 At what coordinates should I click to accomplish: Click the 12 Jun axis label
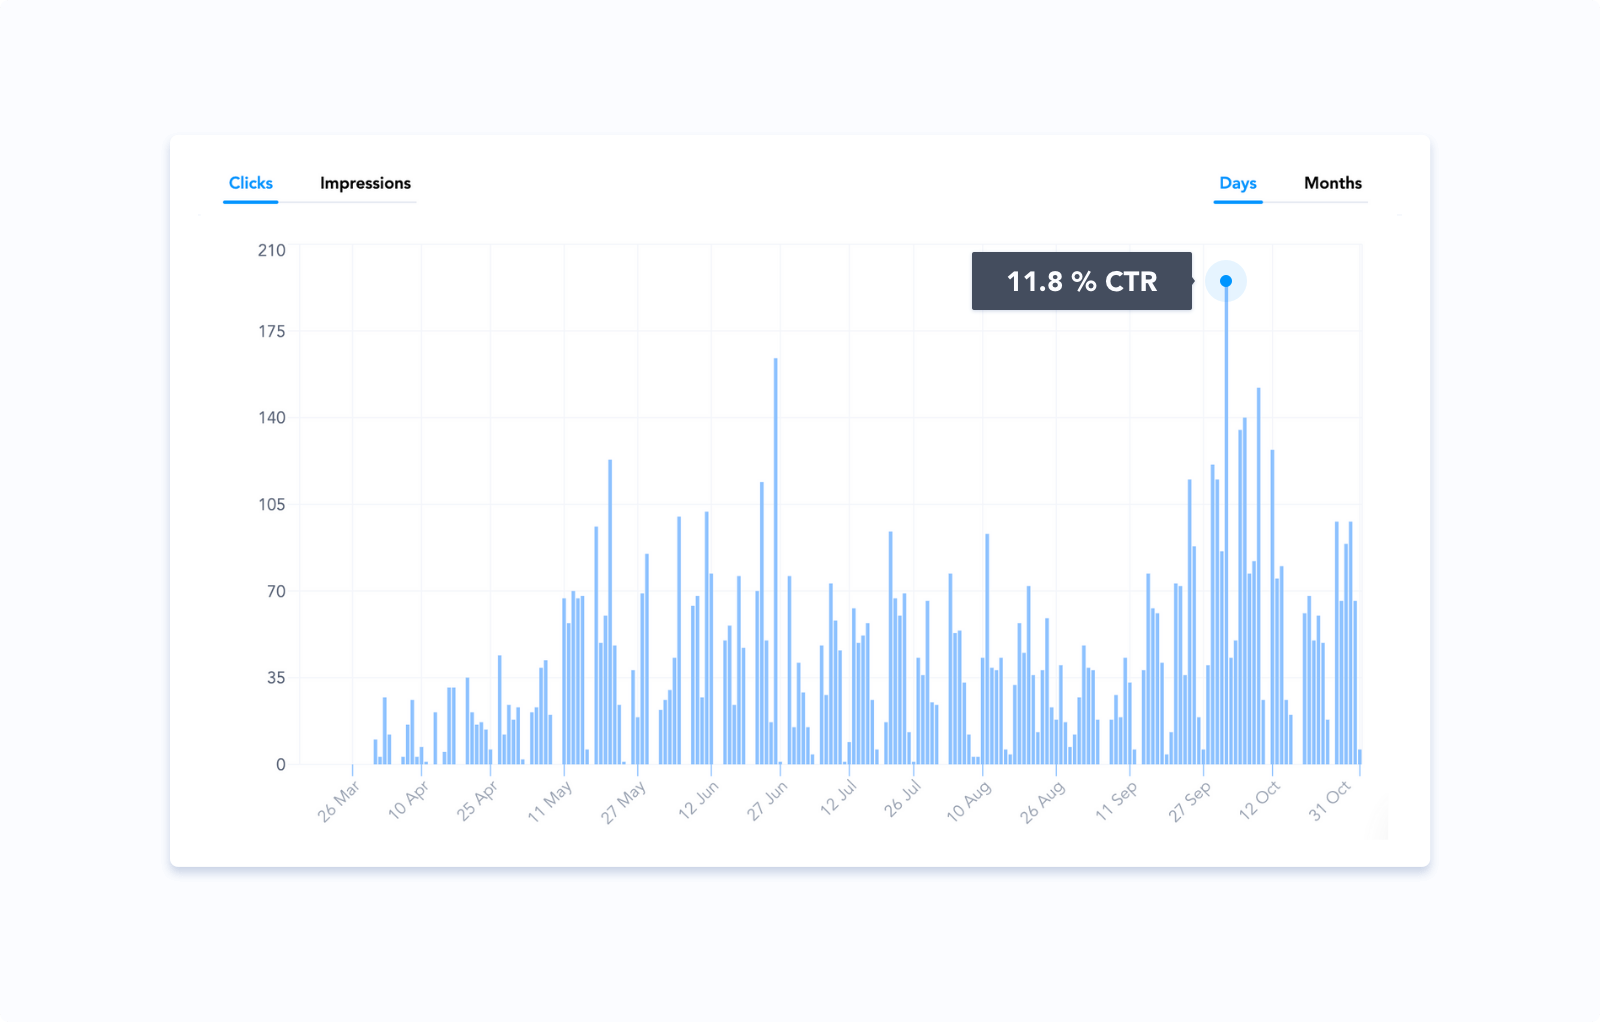pyautogui.click(x=698, y=800)
